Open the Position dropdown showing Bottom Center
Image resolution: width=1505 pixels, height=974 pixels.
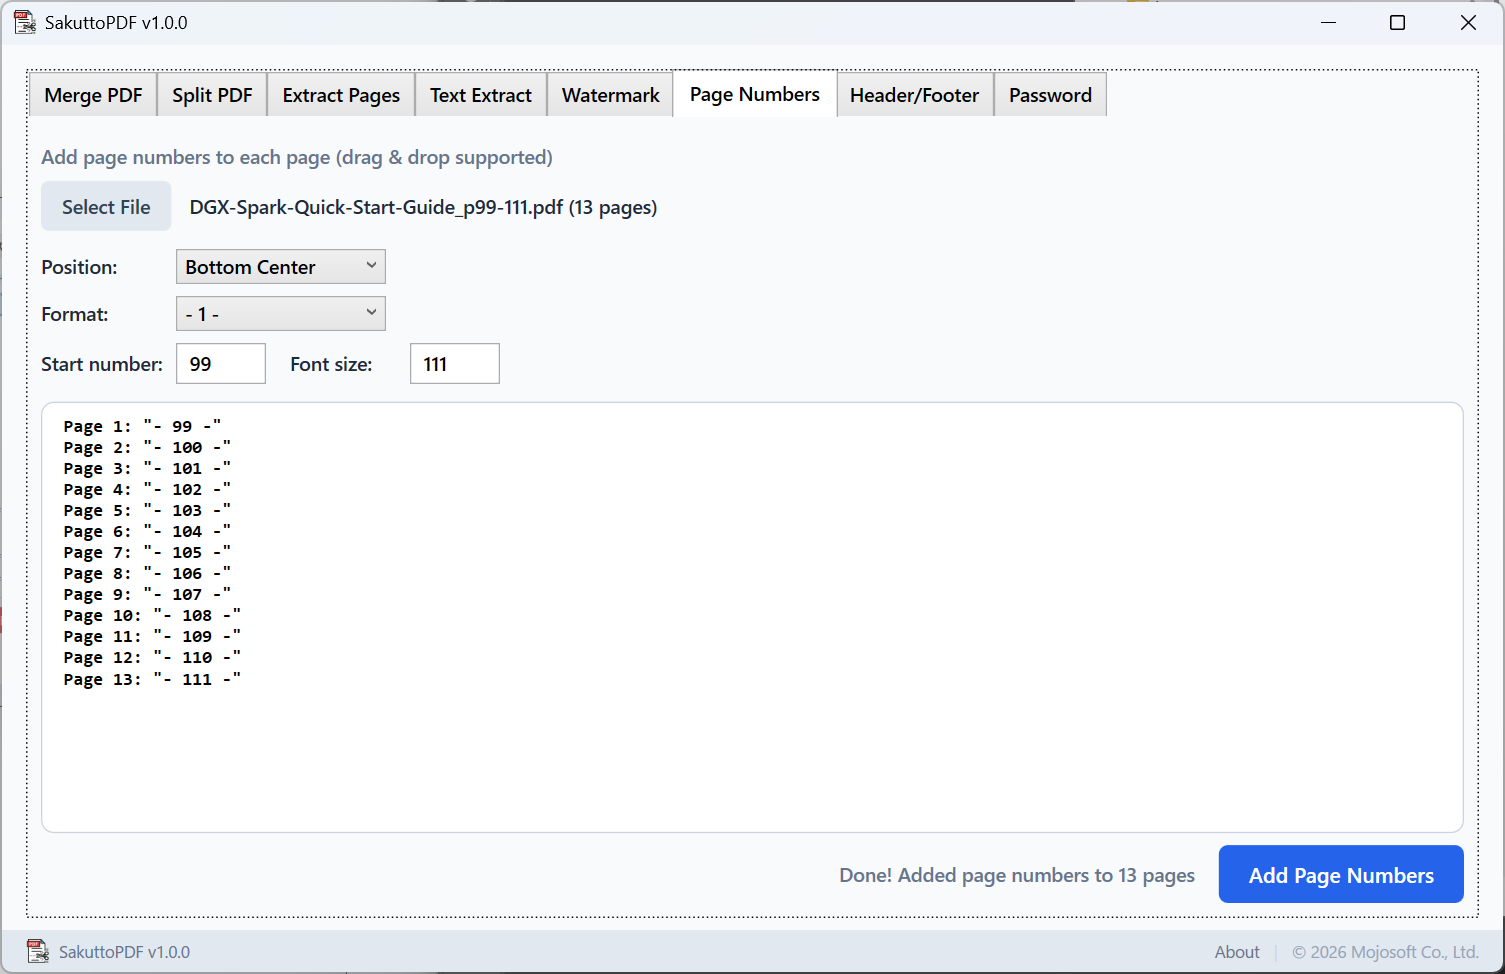click(x=280, y=267)
